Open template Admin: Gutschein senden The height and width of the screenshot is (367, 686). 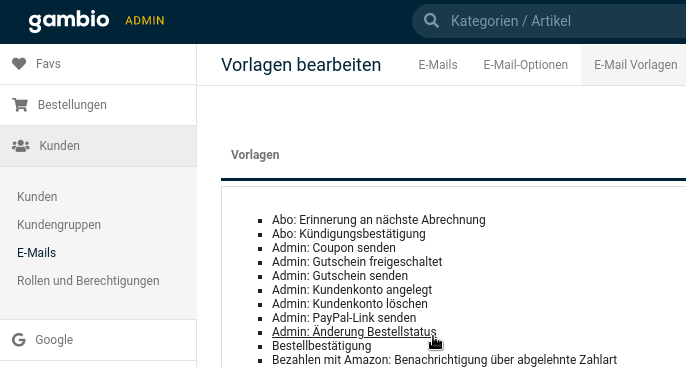coord(340,276)
